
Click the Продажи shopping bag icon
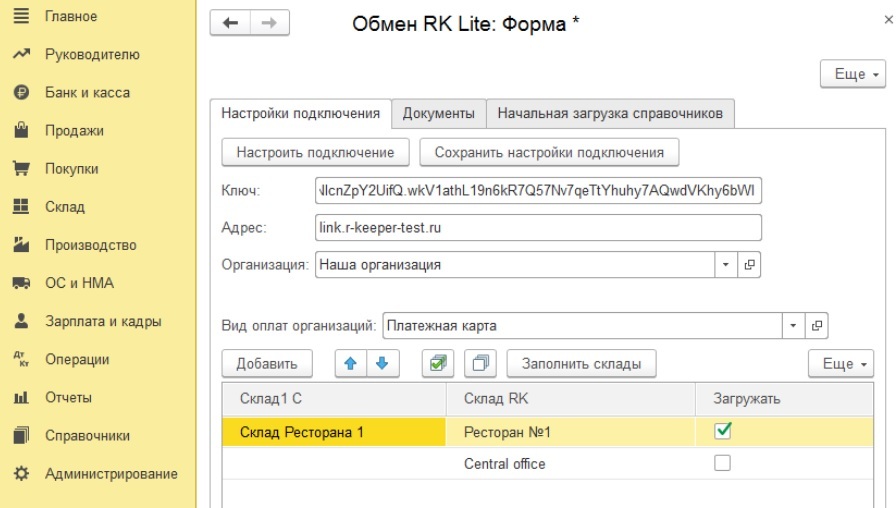[x=21, y=130]
